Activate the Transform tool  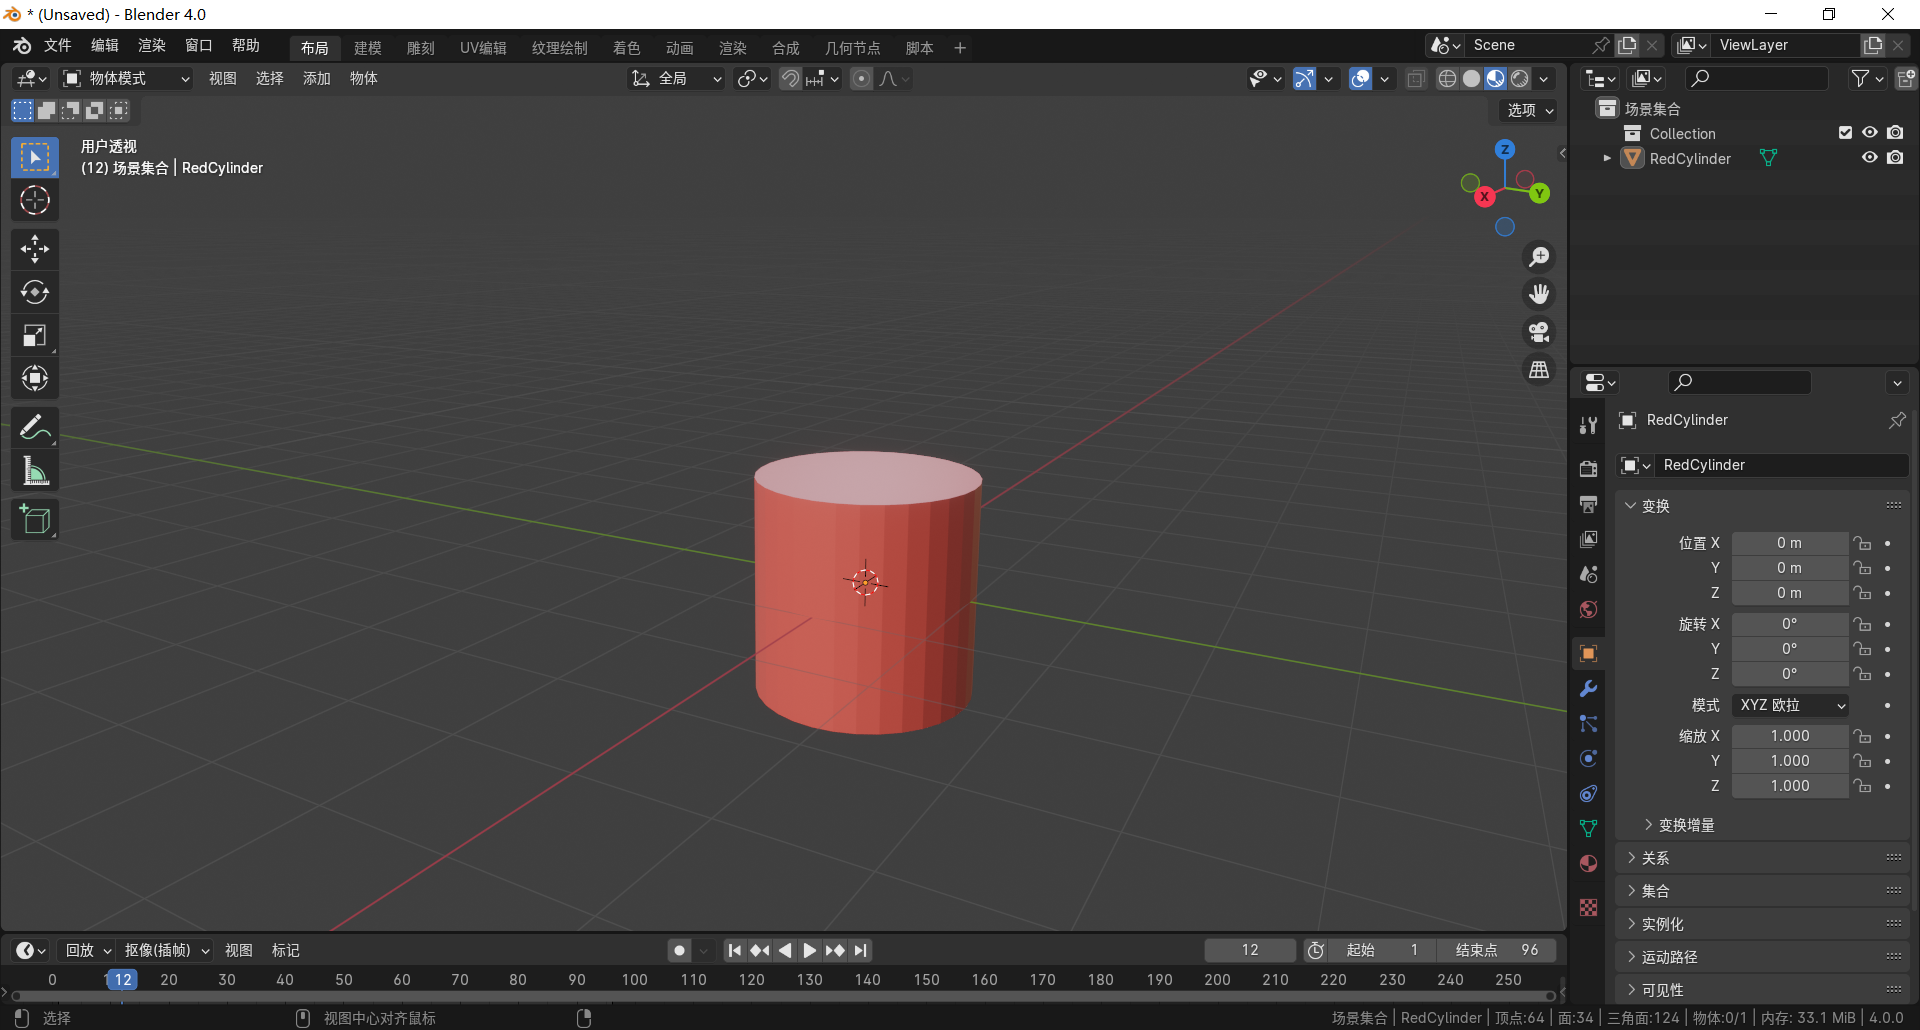tap(35, 378)
